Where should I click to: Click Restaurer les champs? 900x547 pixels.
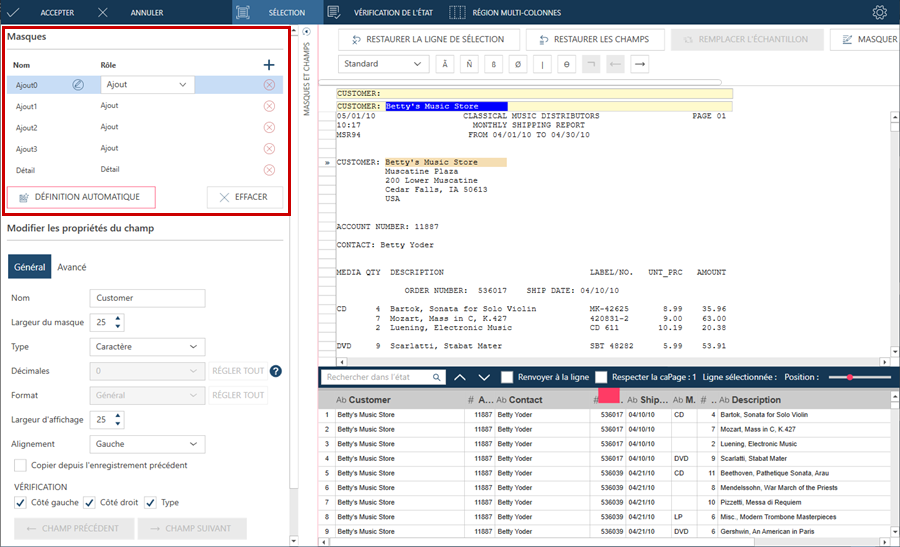point(594,39)
